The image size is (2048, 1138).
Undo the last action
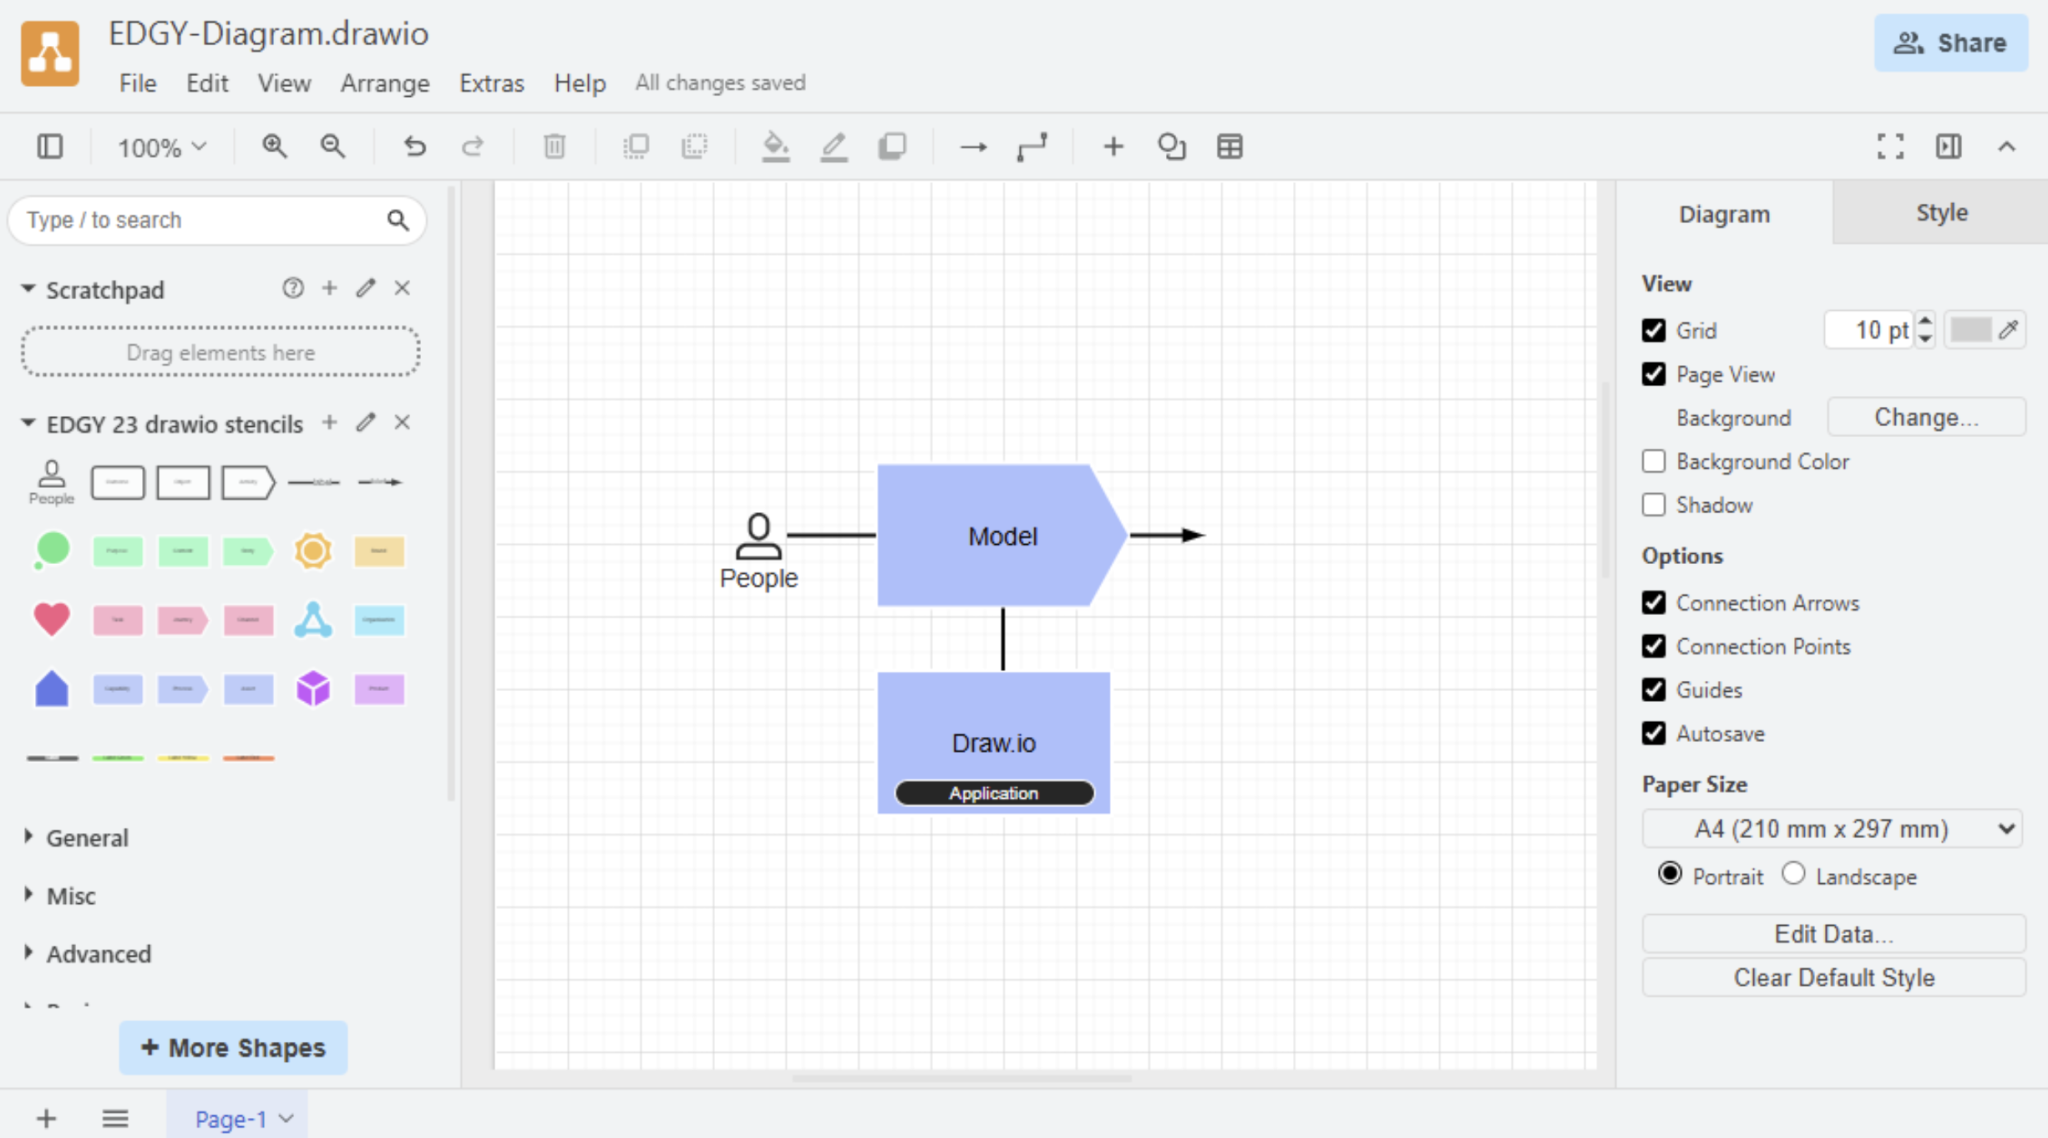(x=414, y=147)
